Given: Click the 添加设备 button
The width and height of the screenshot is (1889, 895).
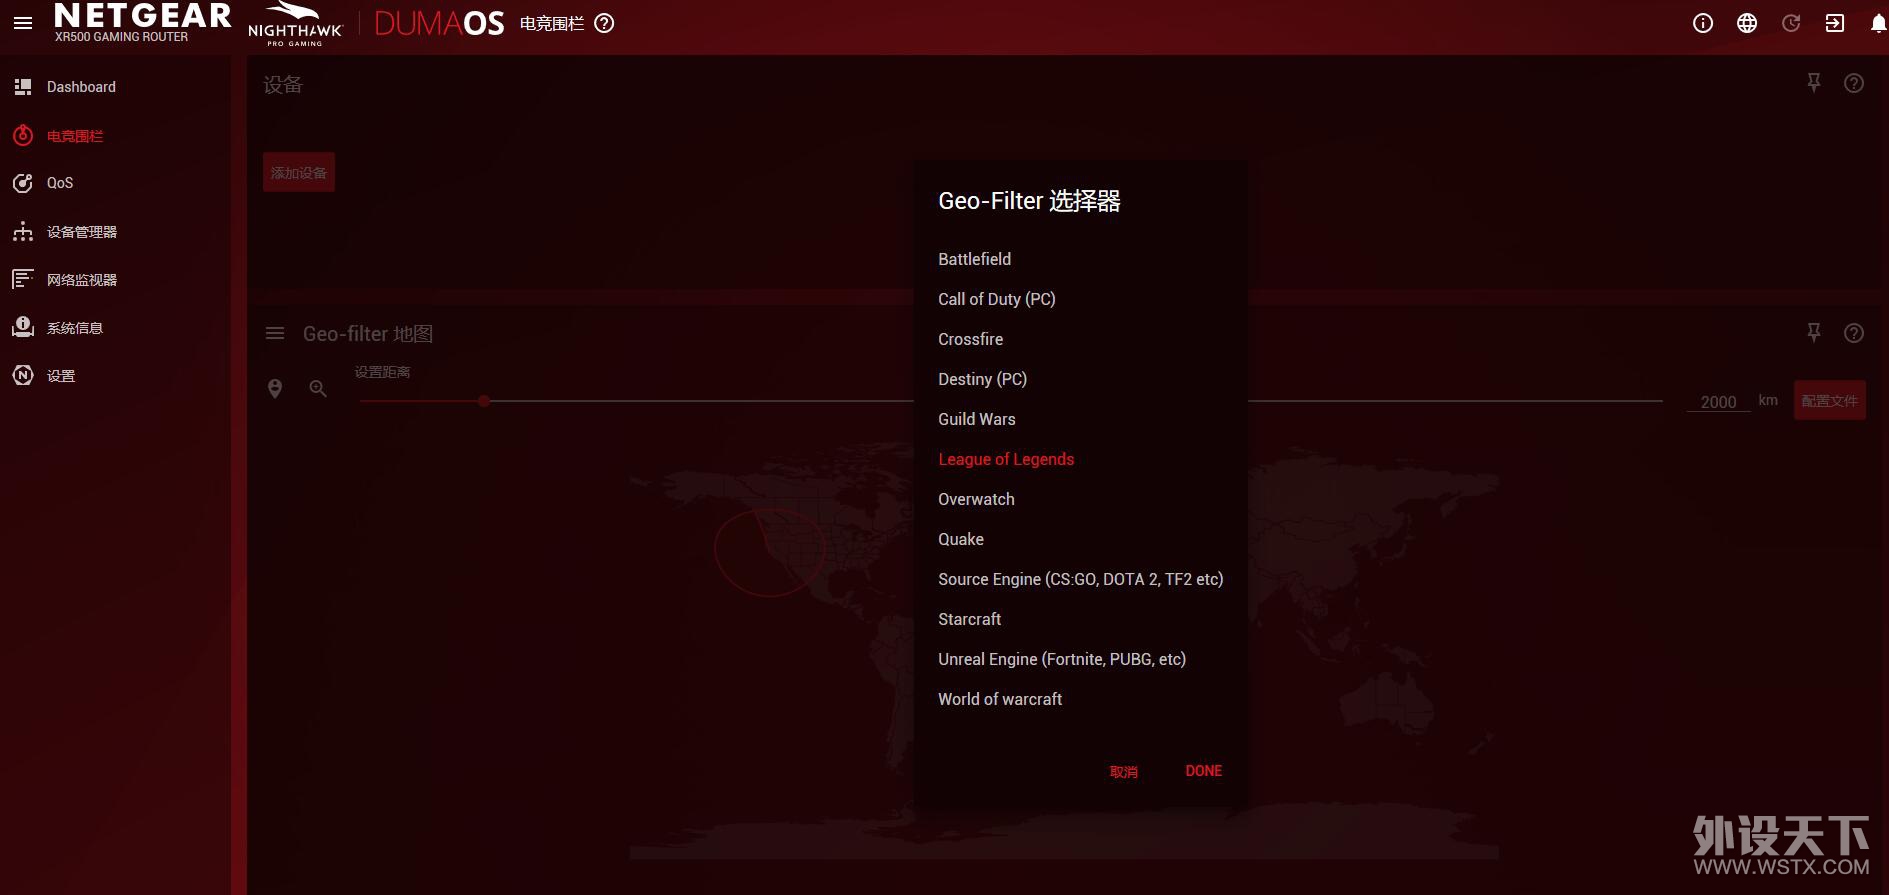Looking at the screenshot, I should 299,172.
